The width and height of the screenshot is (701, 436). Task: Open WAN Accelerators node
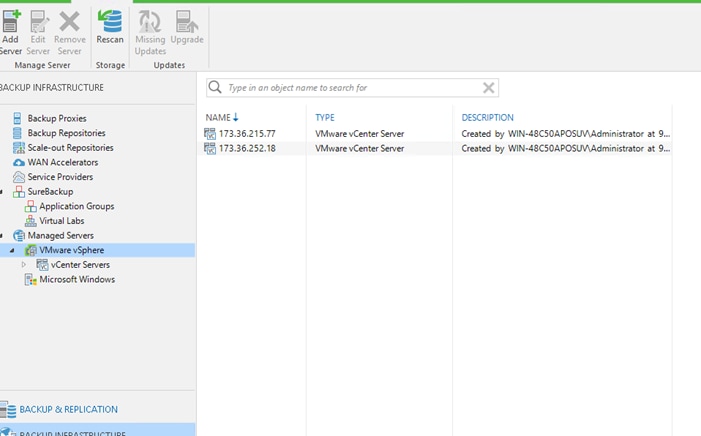[63, 162]
